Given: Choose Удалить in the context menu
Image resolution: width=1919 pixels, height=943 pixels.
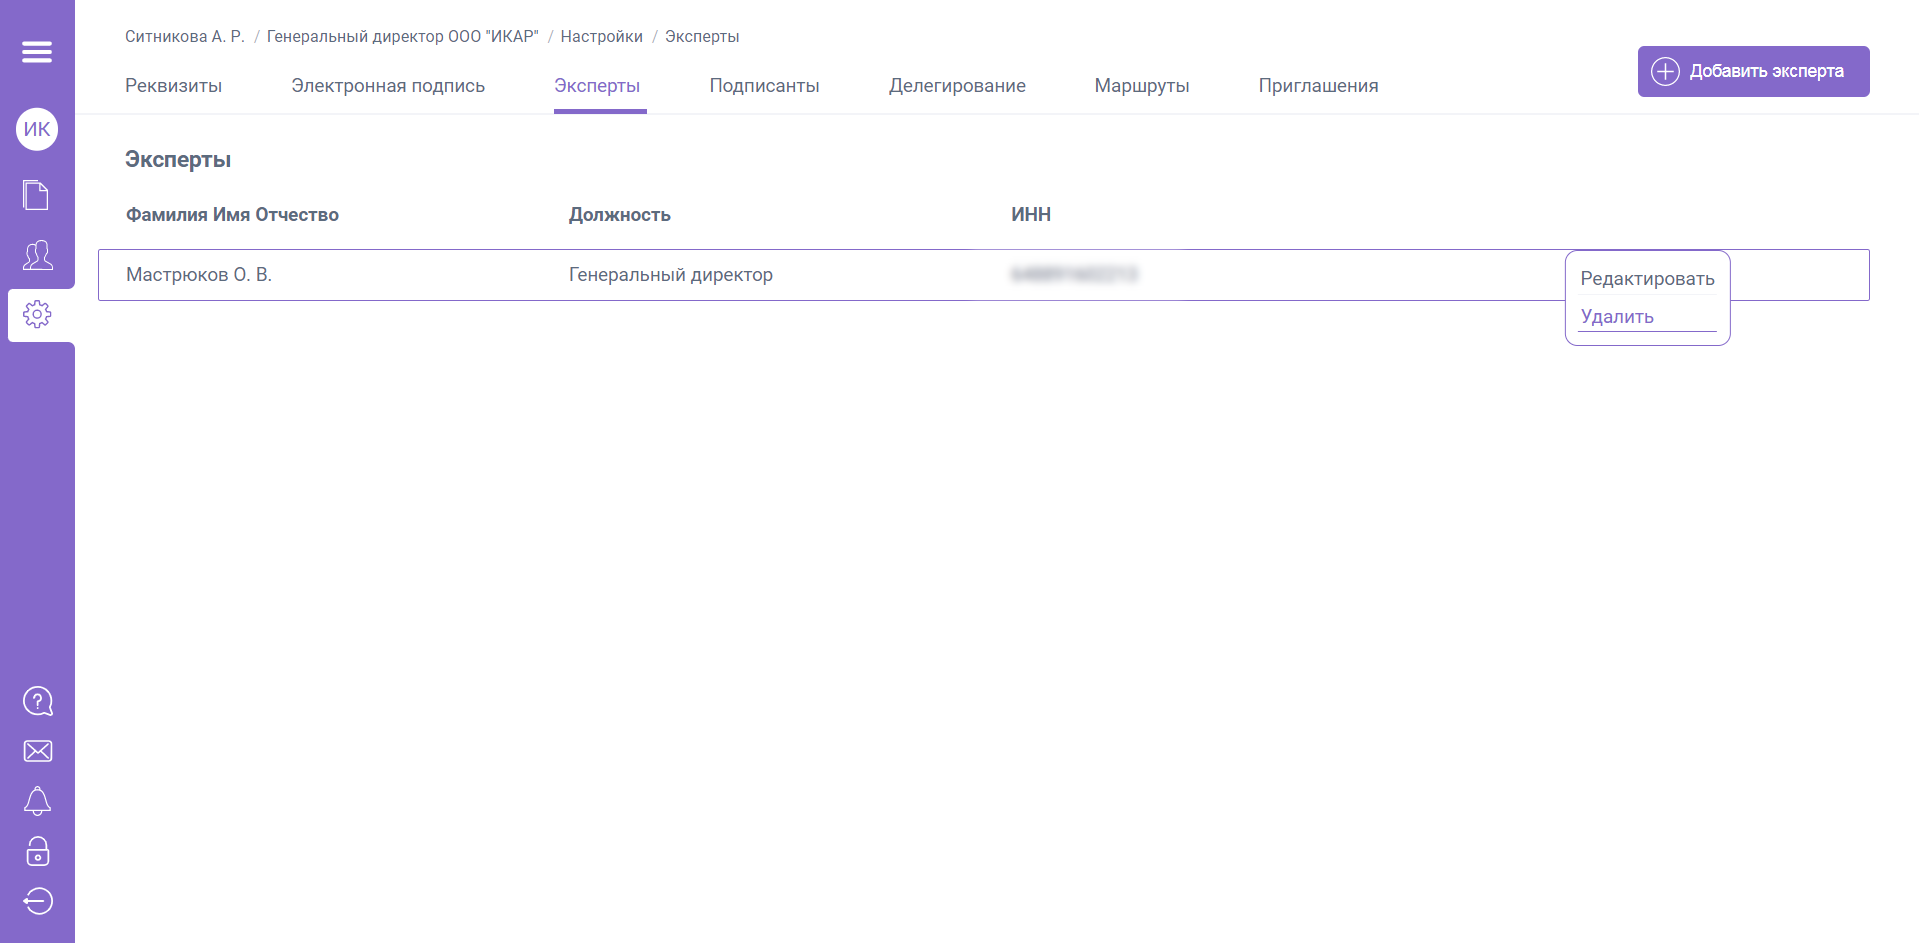Looking at the screenshot, I should (1617, 316).
